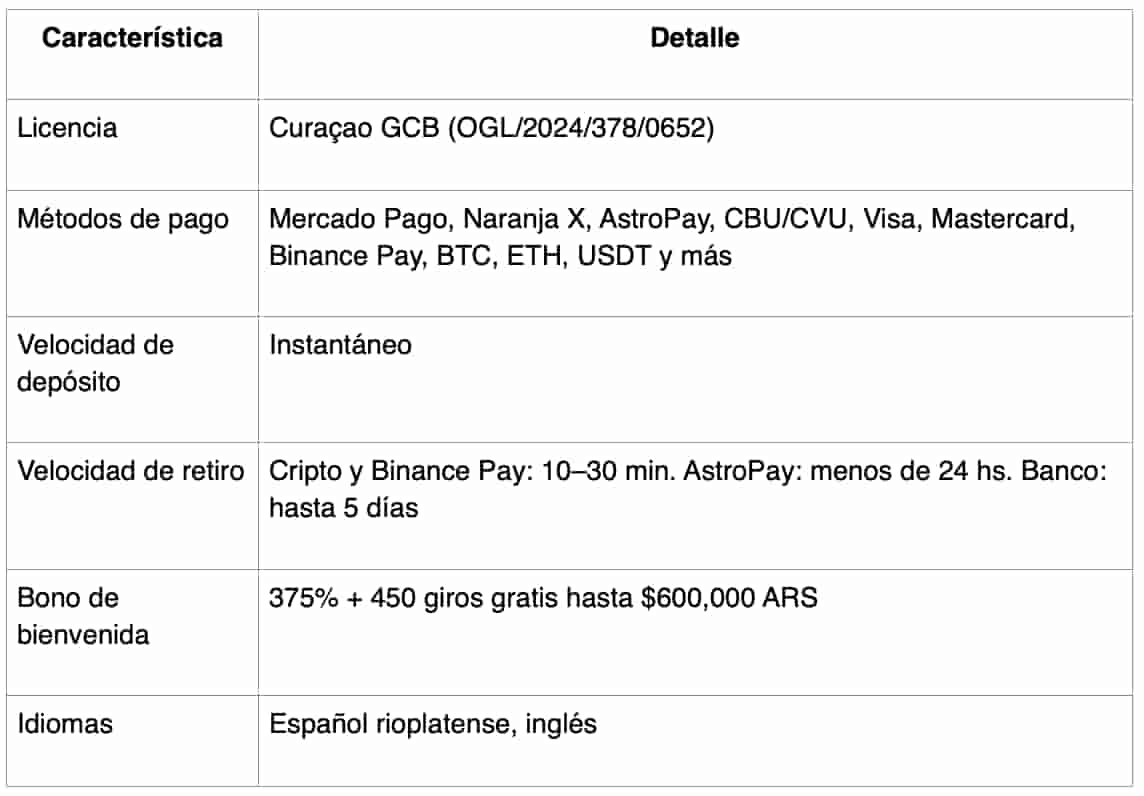This screenshot has width=1144, height=796.
Task: Select the Licencia row label
Action: pyautogui.click(x=67, y=128)
